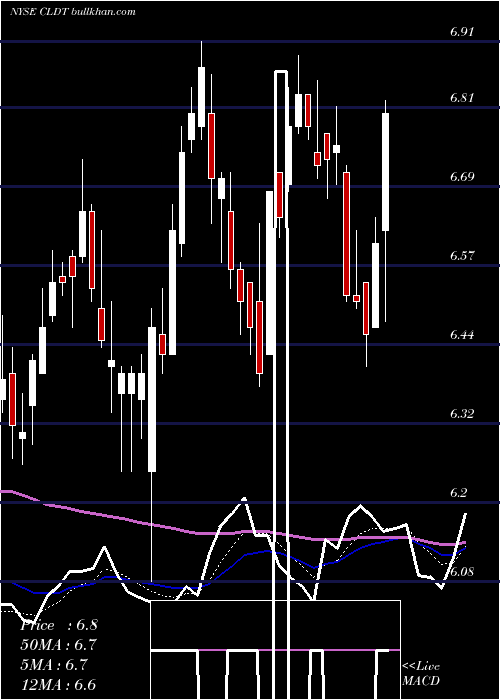
Task: Click the 6.2 price axis label
Action: (458, 493)
